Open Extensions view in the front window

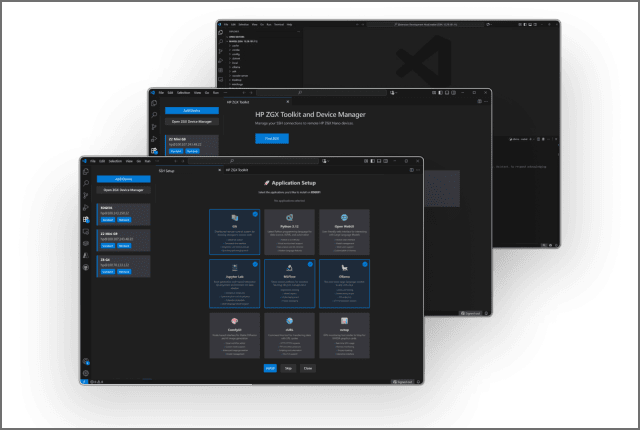coord(87,219)
